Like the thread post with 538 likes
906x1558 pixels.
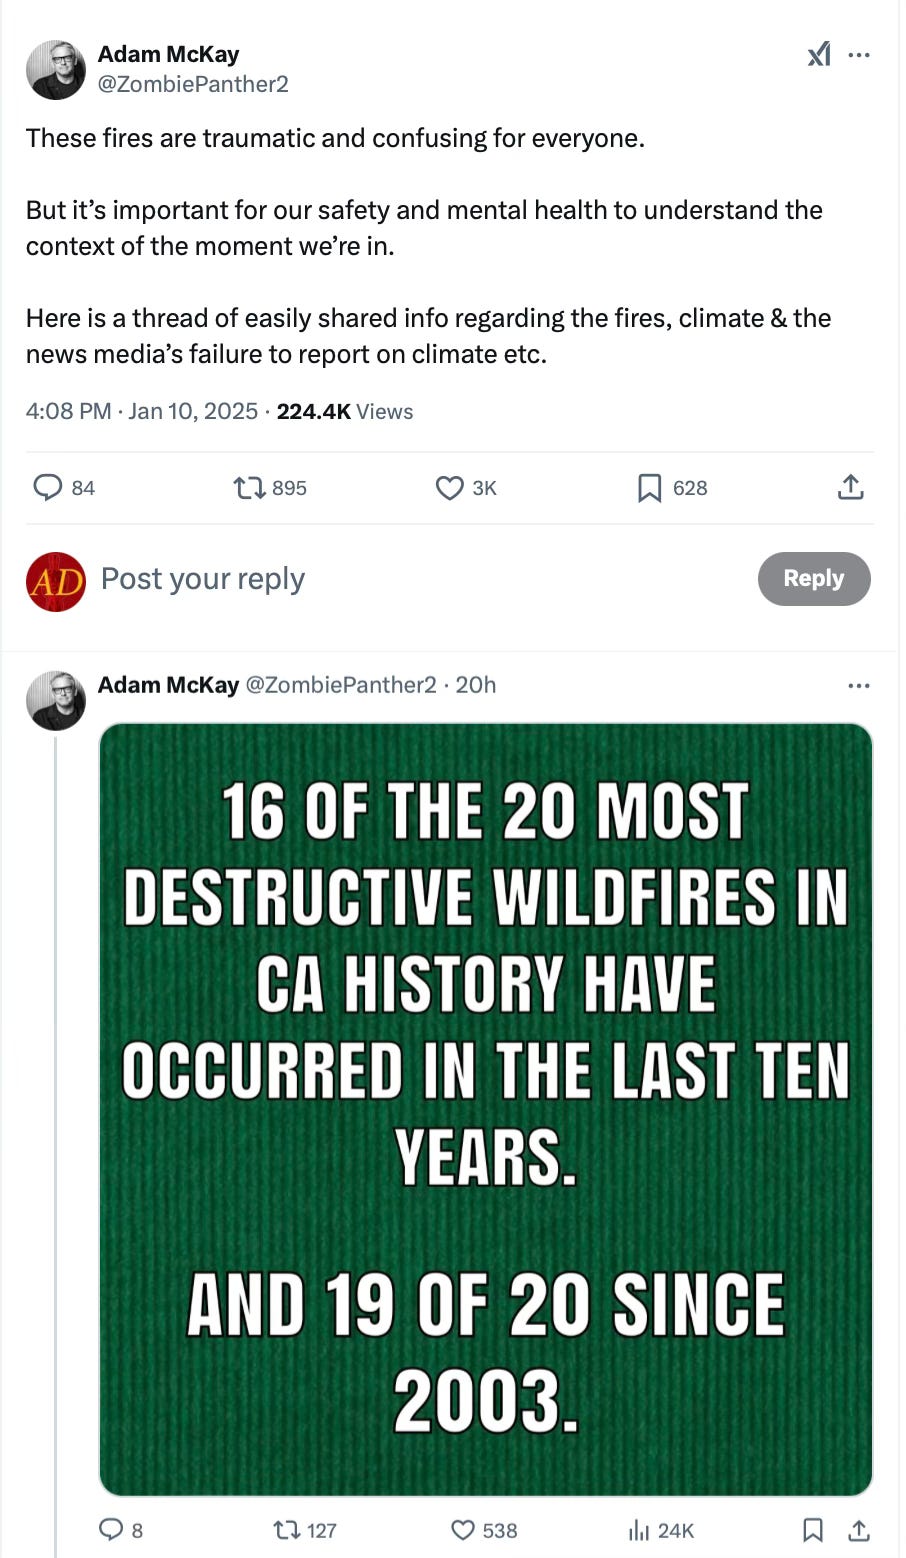point(484,1530)
